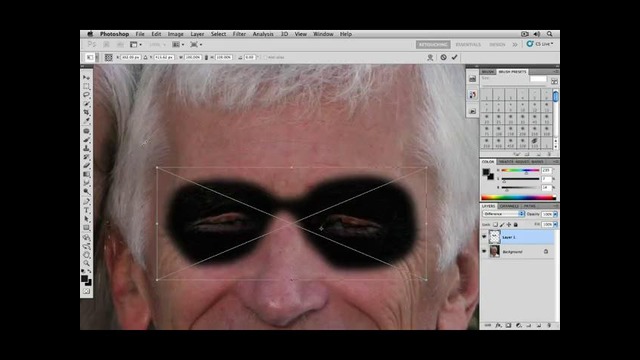Open the File menu

[140, 34]
